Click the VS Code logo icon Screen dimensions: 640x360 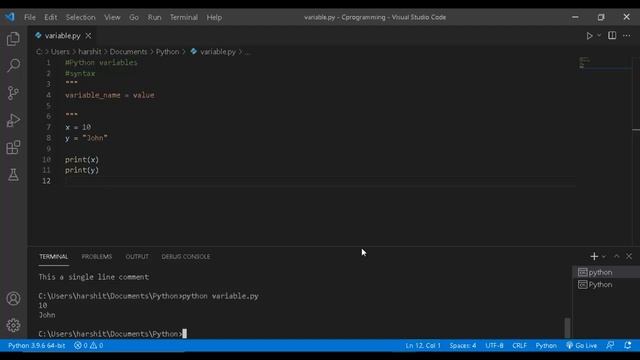(x=10, y=17)
